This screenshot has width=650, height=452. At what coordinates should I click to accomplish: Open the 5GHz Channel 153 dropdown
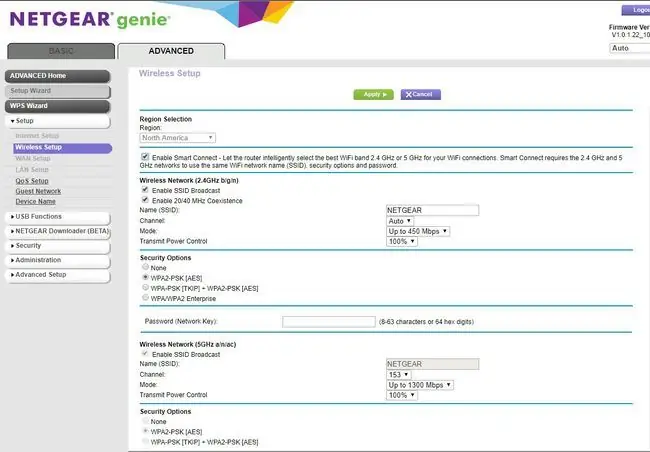(398, 375)
